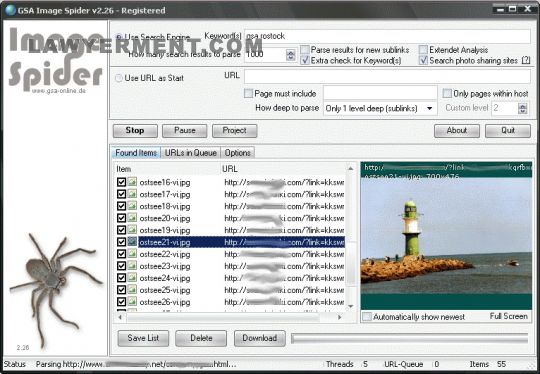
Task: Uncheck ostsee26-vi.jpg item checkbox
Action: tap(121, 302)
